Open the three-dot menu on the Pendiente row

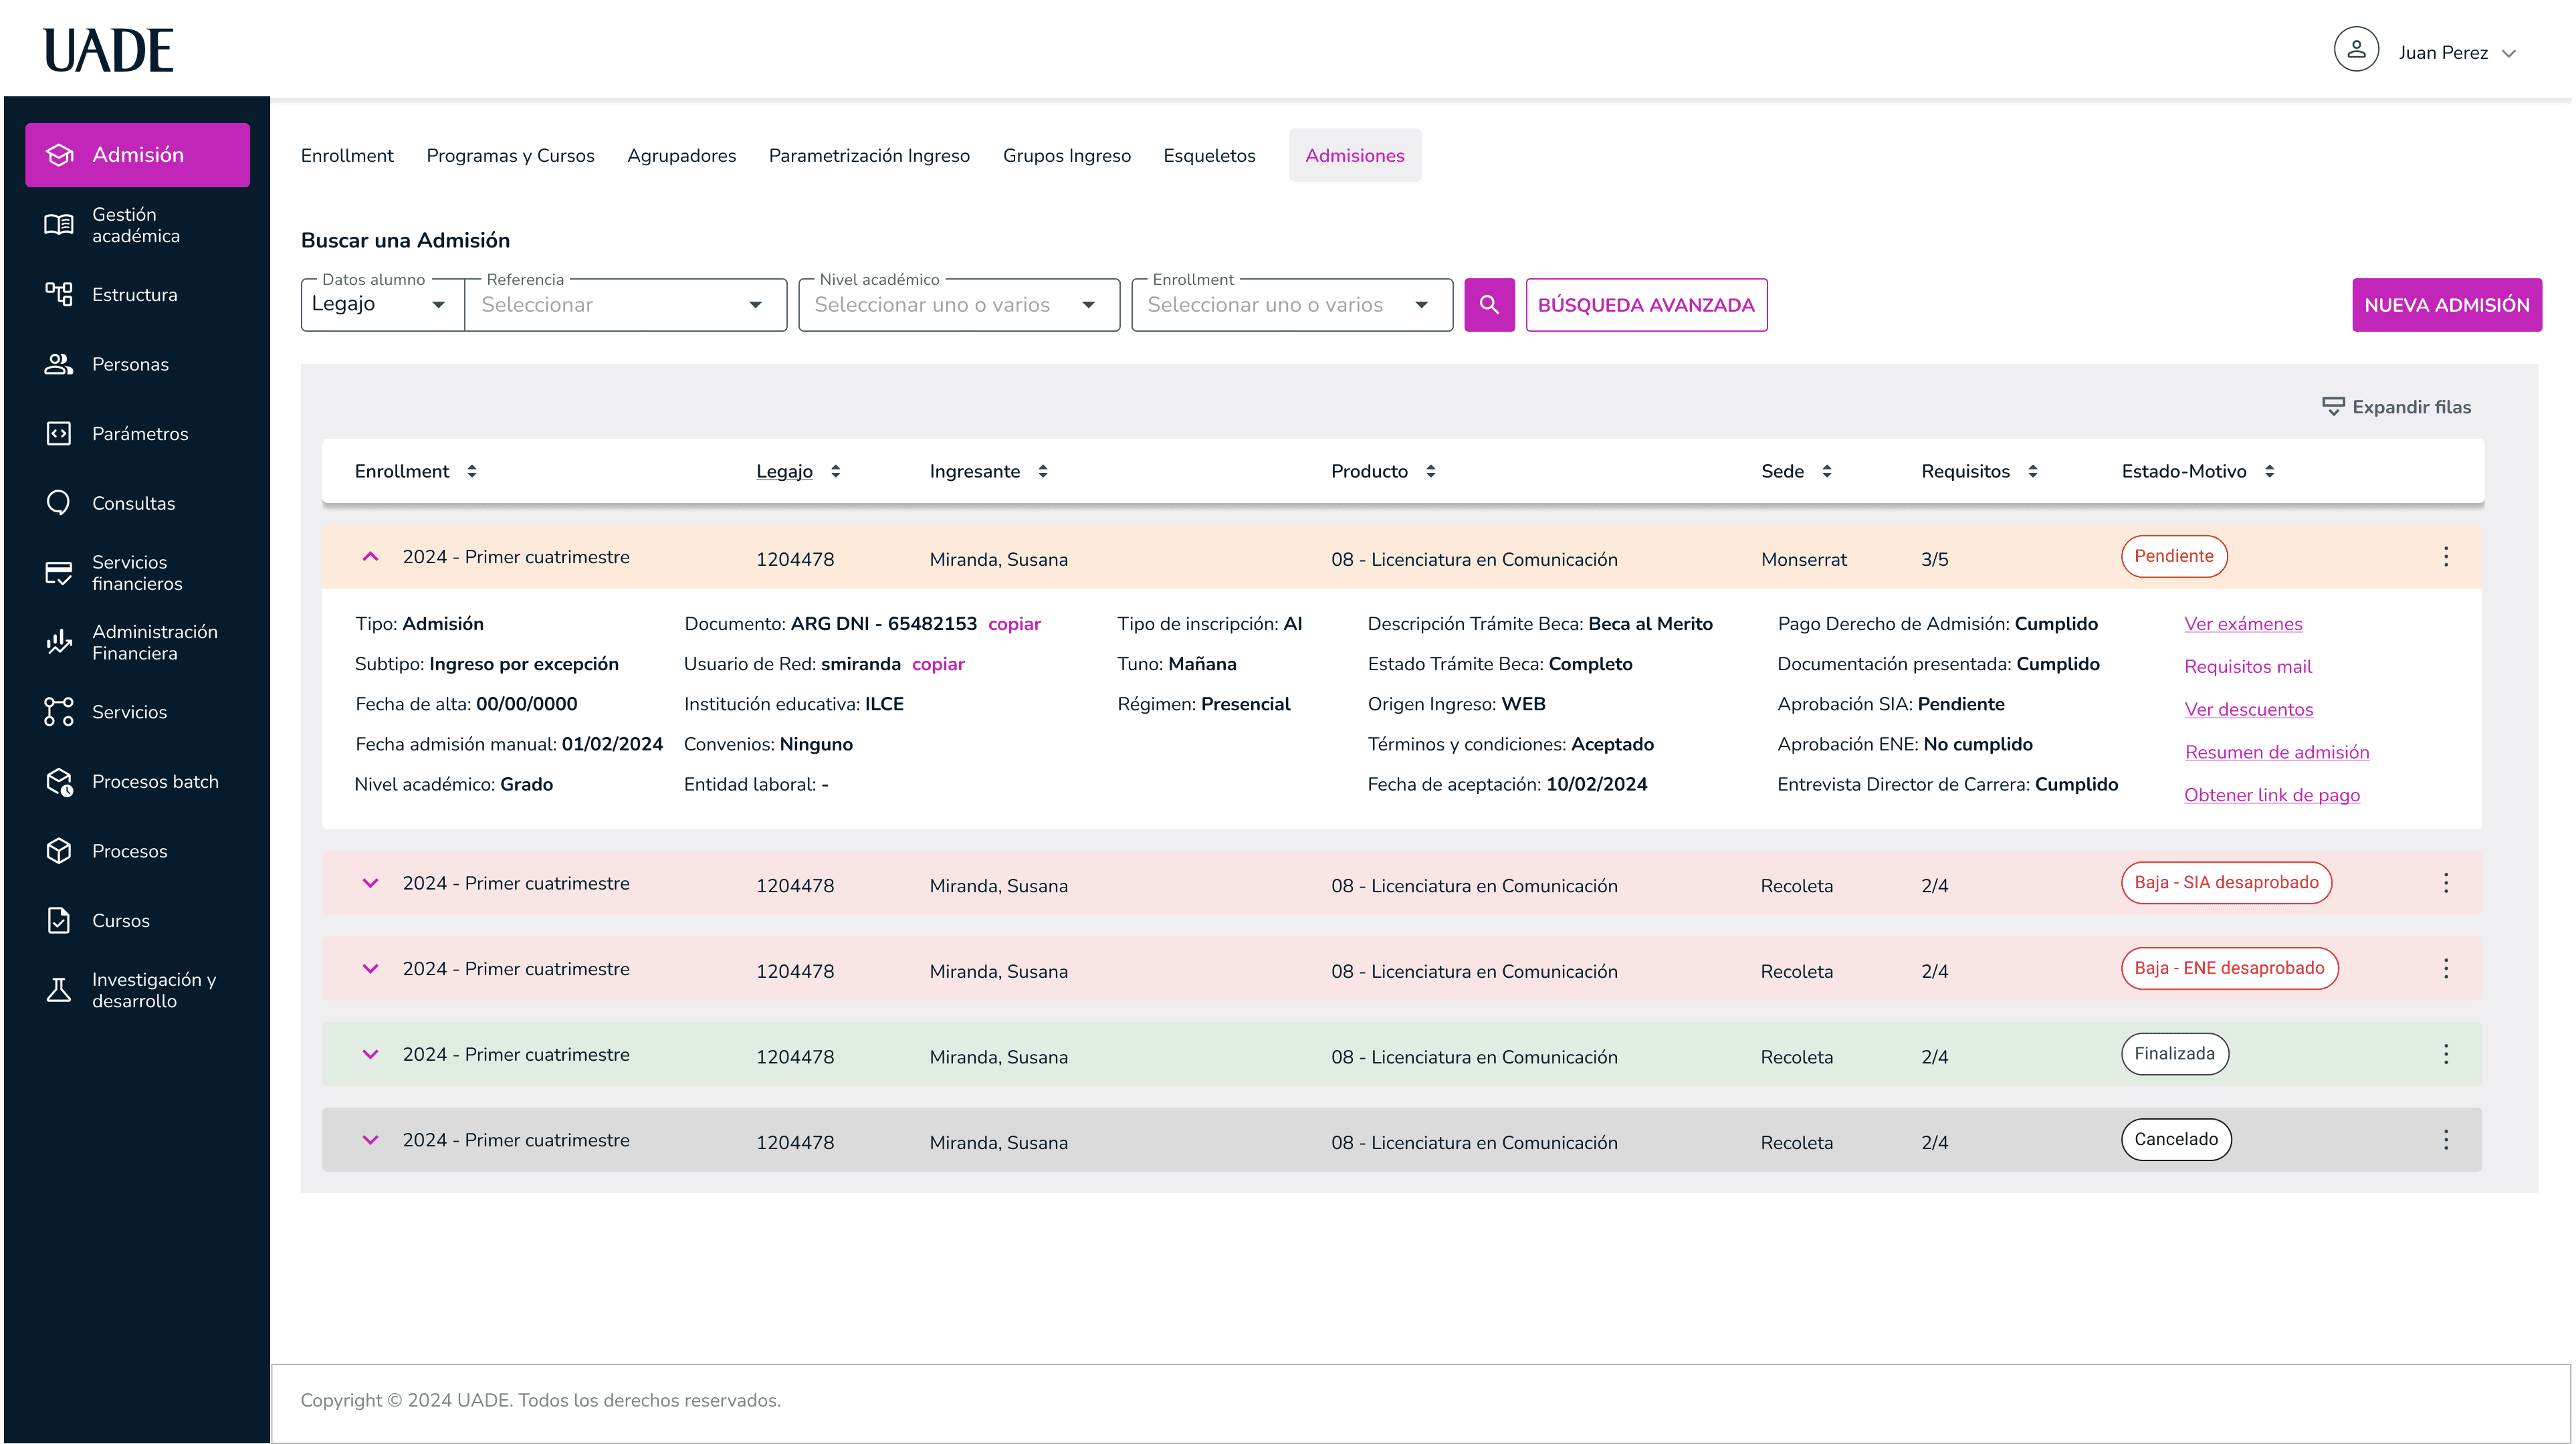[x=2445, y=557]
